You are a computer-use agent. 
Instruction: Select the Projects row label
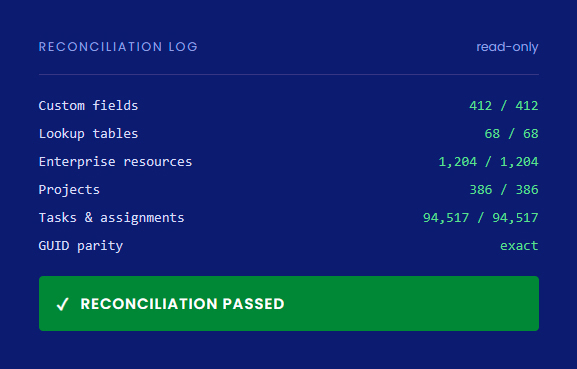pyautogui.click(x=69, y=190)
